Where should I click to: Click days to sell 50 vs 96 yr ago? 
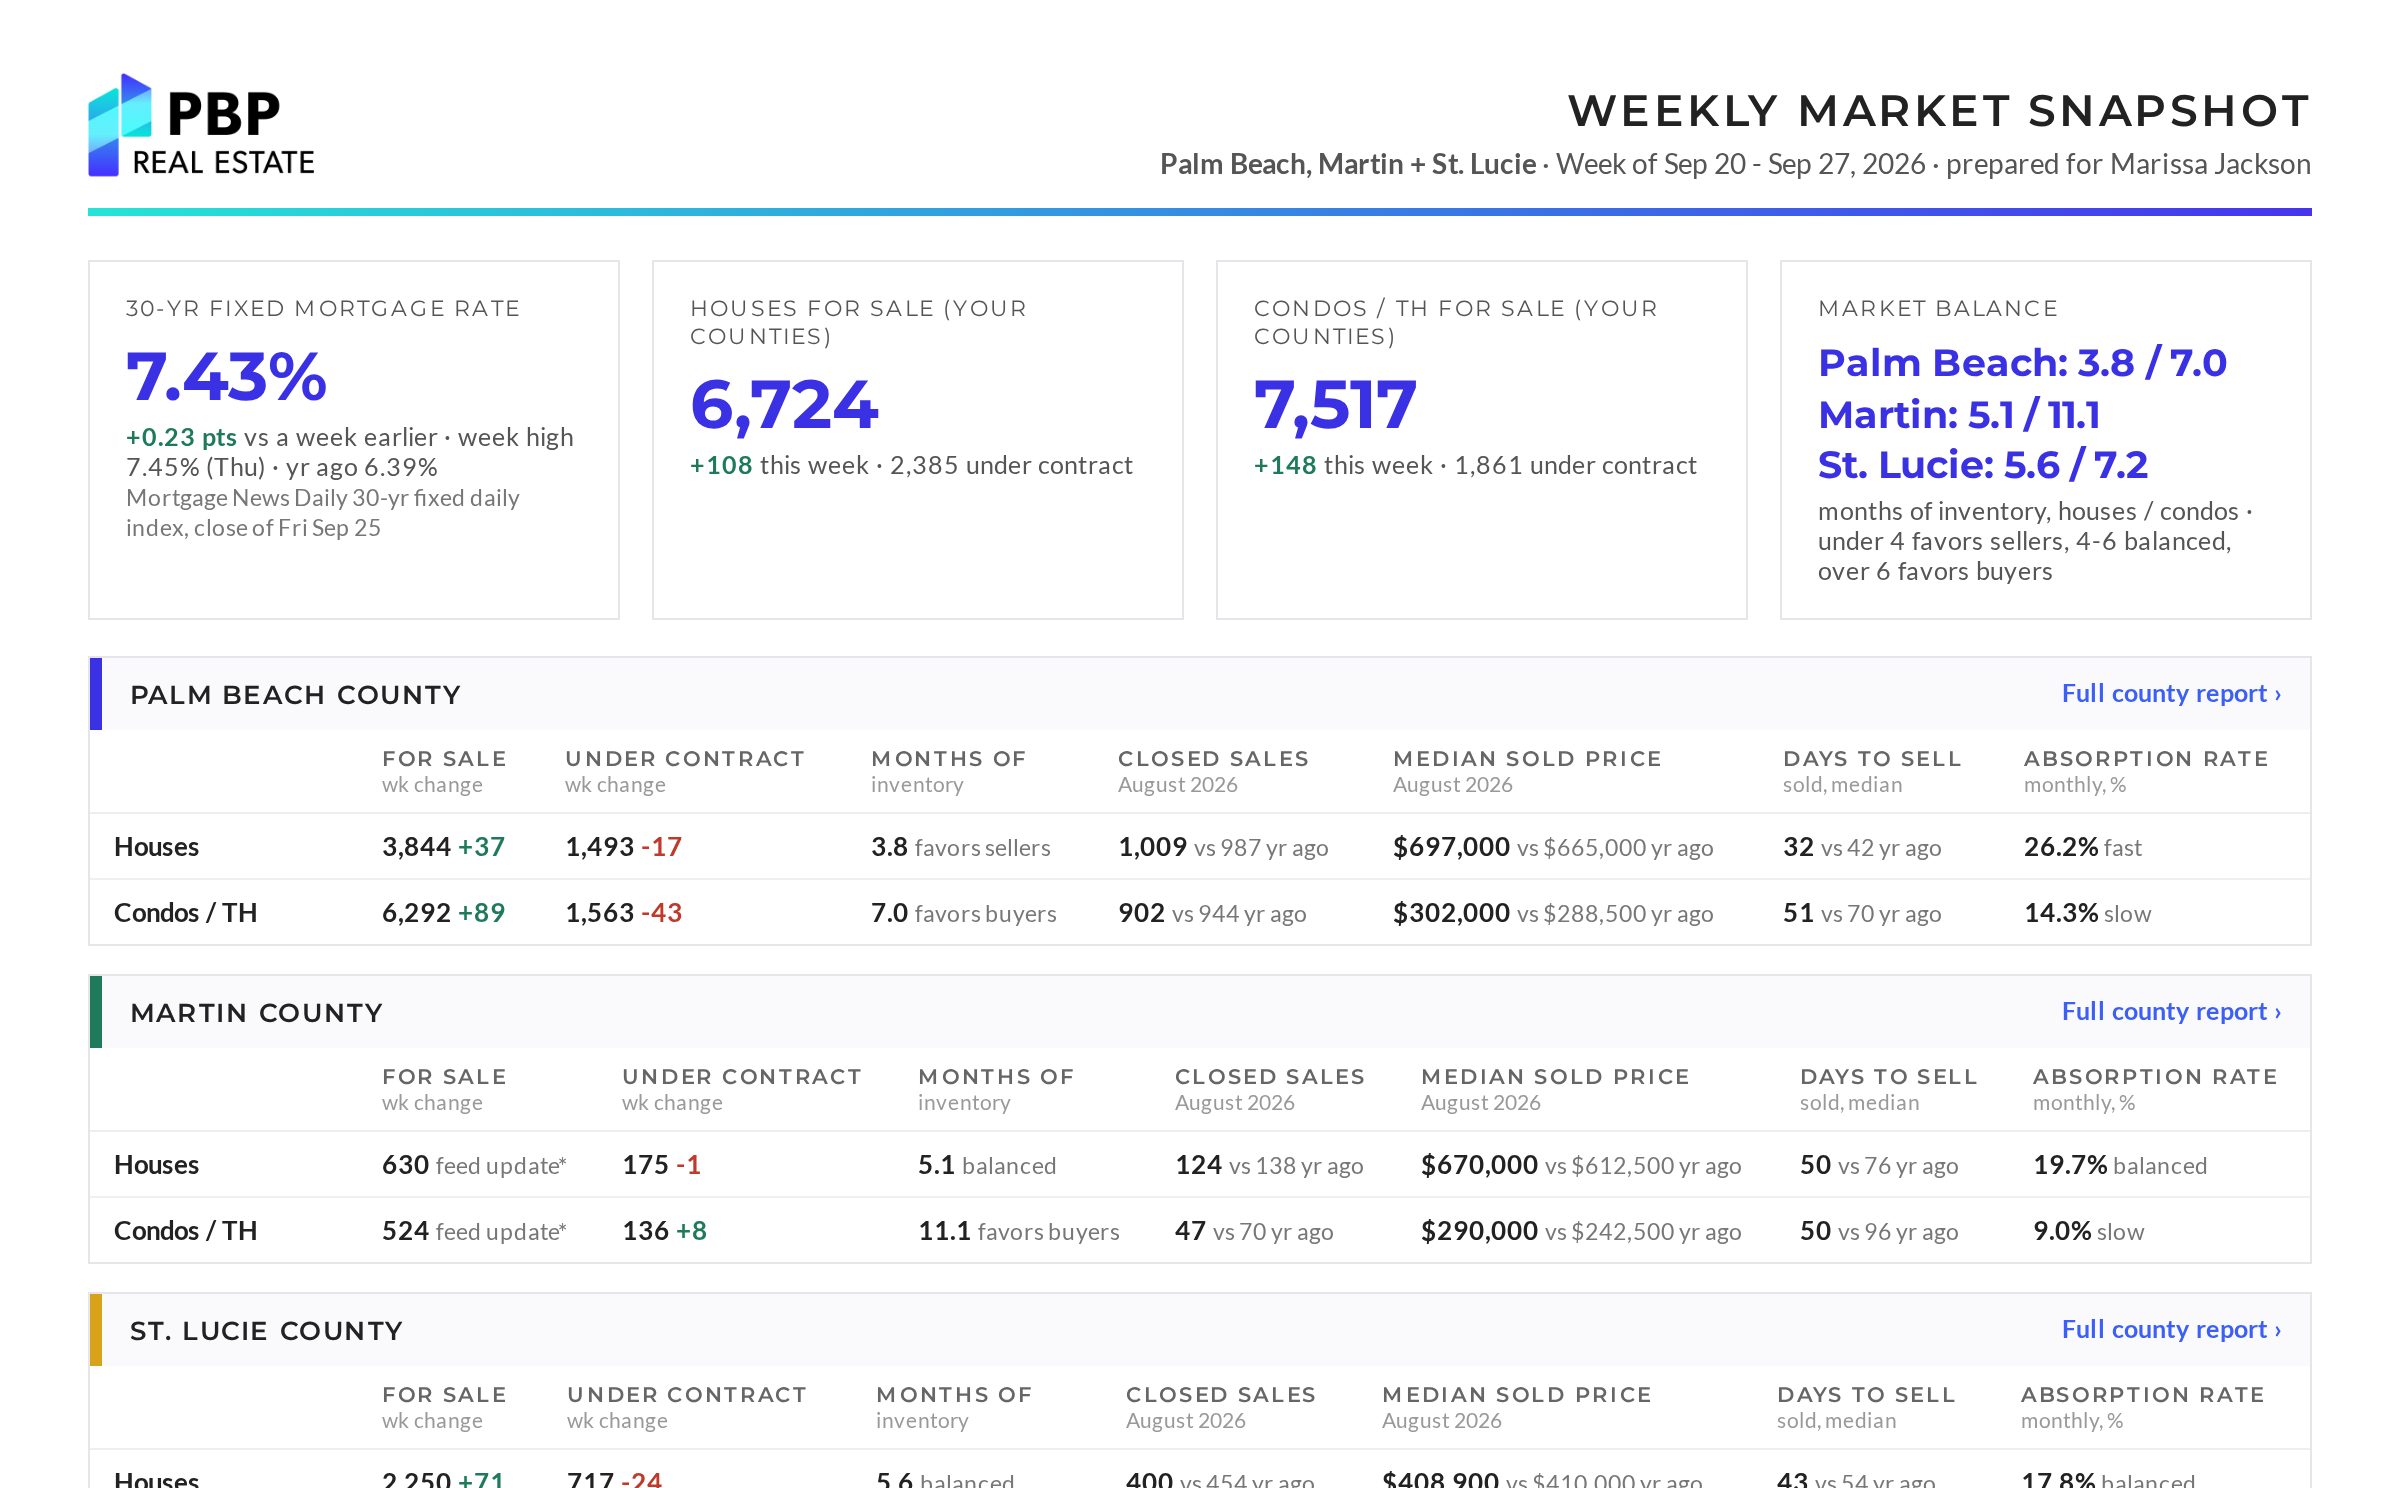[x=1879, y=1231]
